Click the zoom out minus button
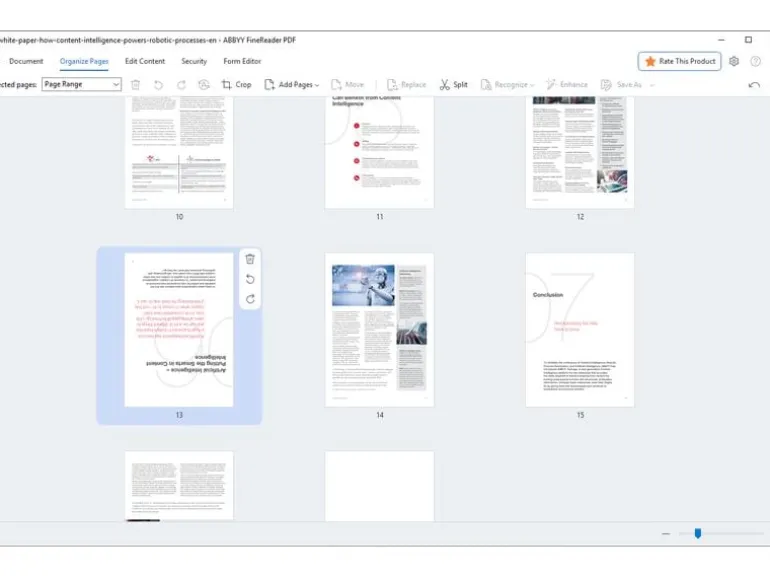770x578 pixels. [666, 533]
